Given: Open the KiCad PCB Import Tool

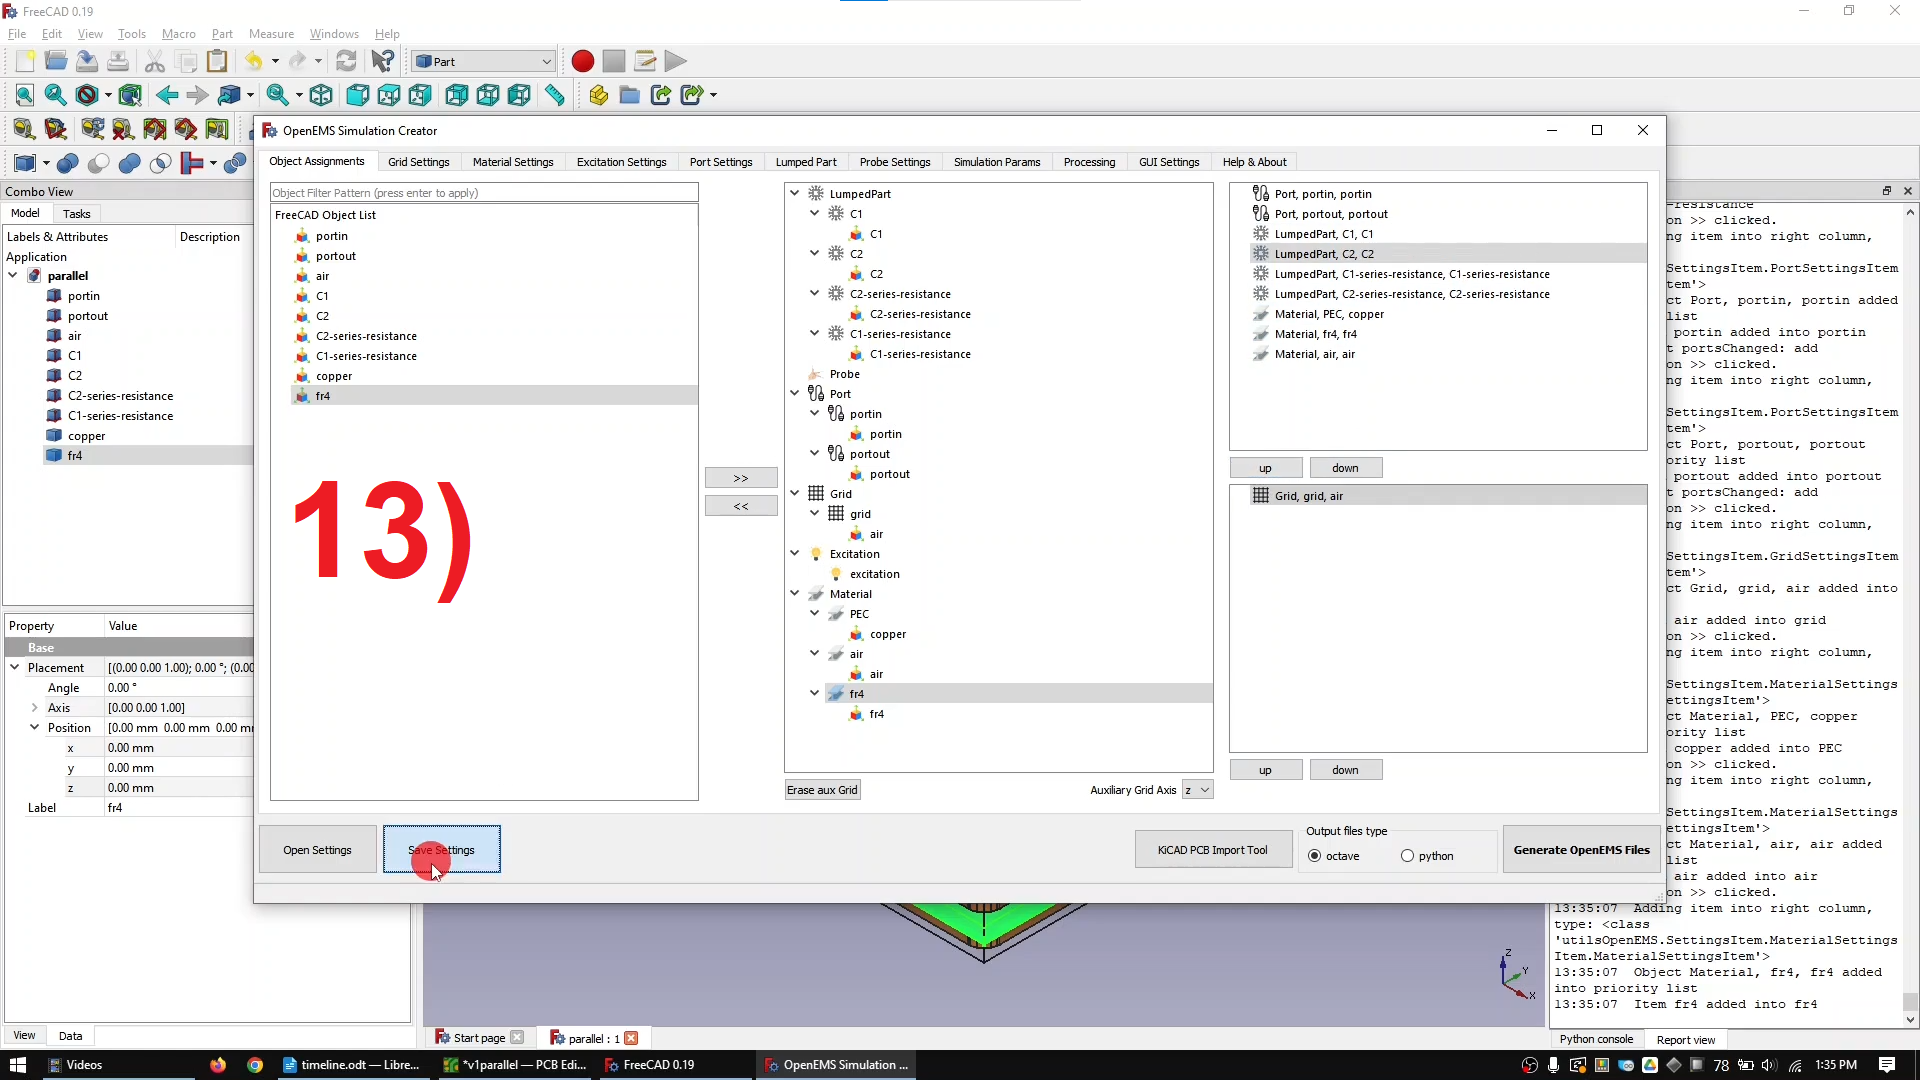Looking at the screenshot, I should 1213,849.
